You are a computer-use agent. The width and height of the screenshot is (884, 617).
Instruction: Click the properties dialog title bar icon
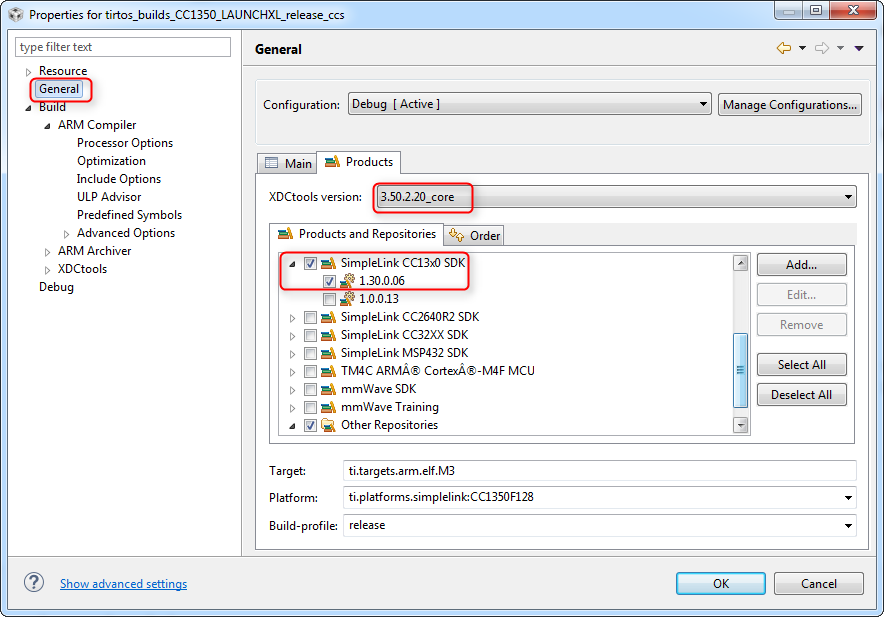coord(16,14)
